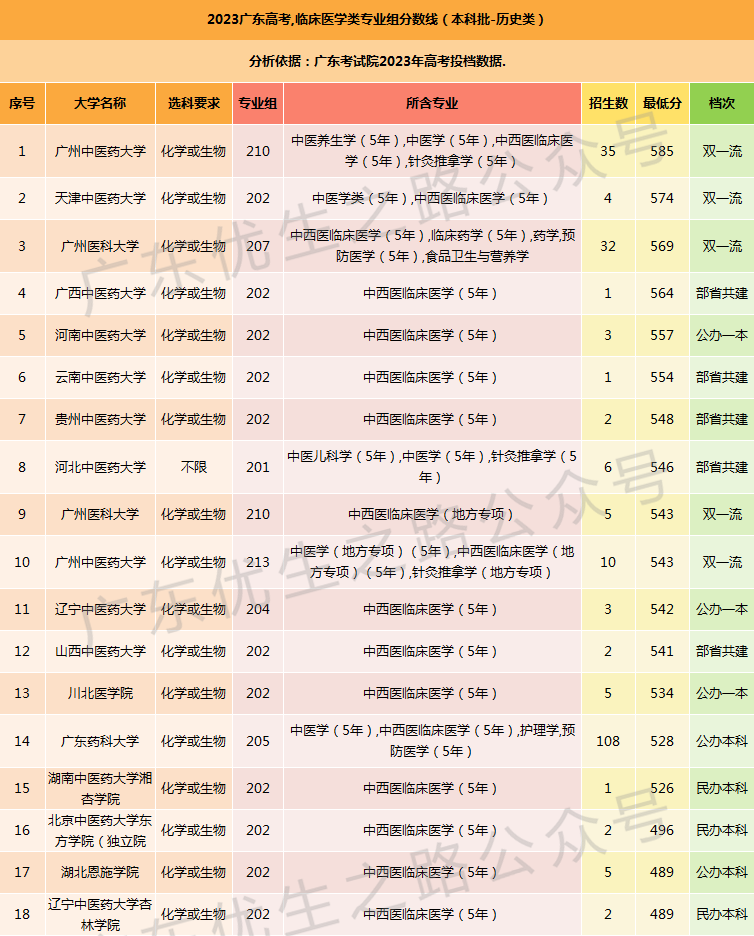Click the minimum score 574
This screenshot has height=936, width=754.
click(x=662, y=198)
